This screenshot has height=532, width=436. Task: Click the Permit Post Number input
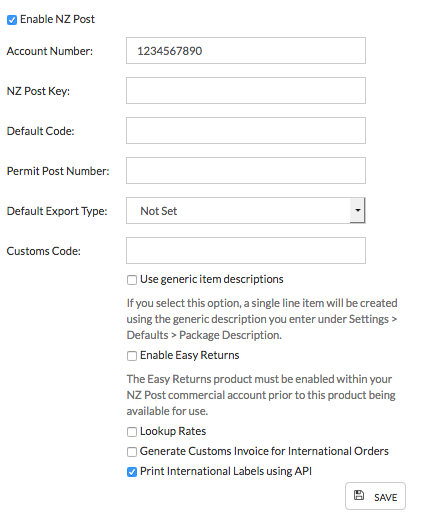246,170
